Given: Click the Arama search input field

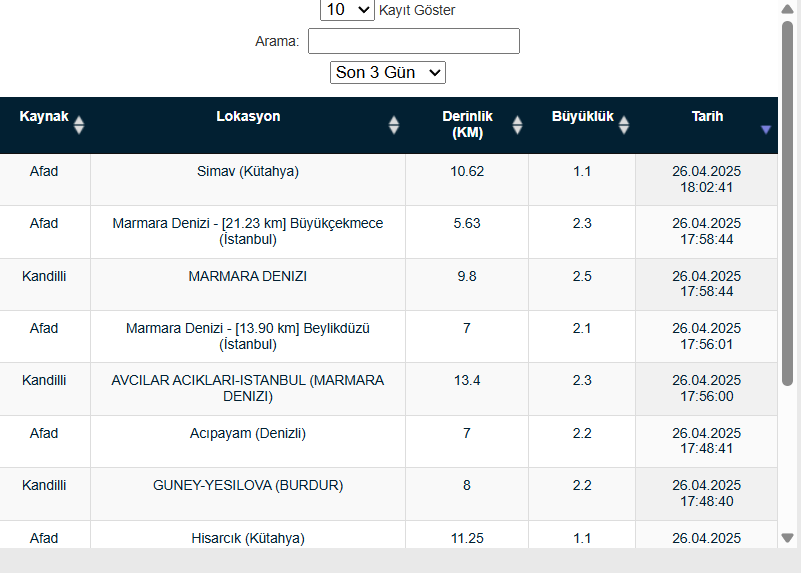Looking at the screenshot, I should (x=414, y=41).
